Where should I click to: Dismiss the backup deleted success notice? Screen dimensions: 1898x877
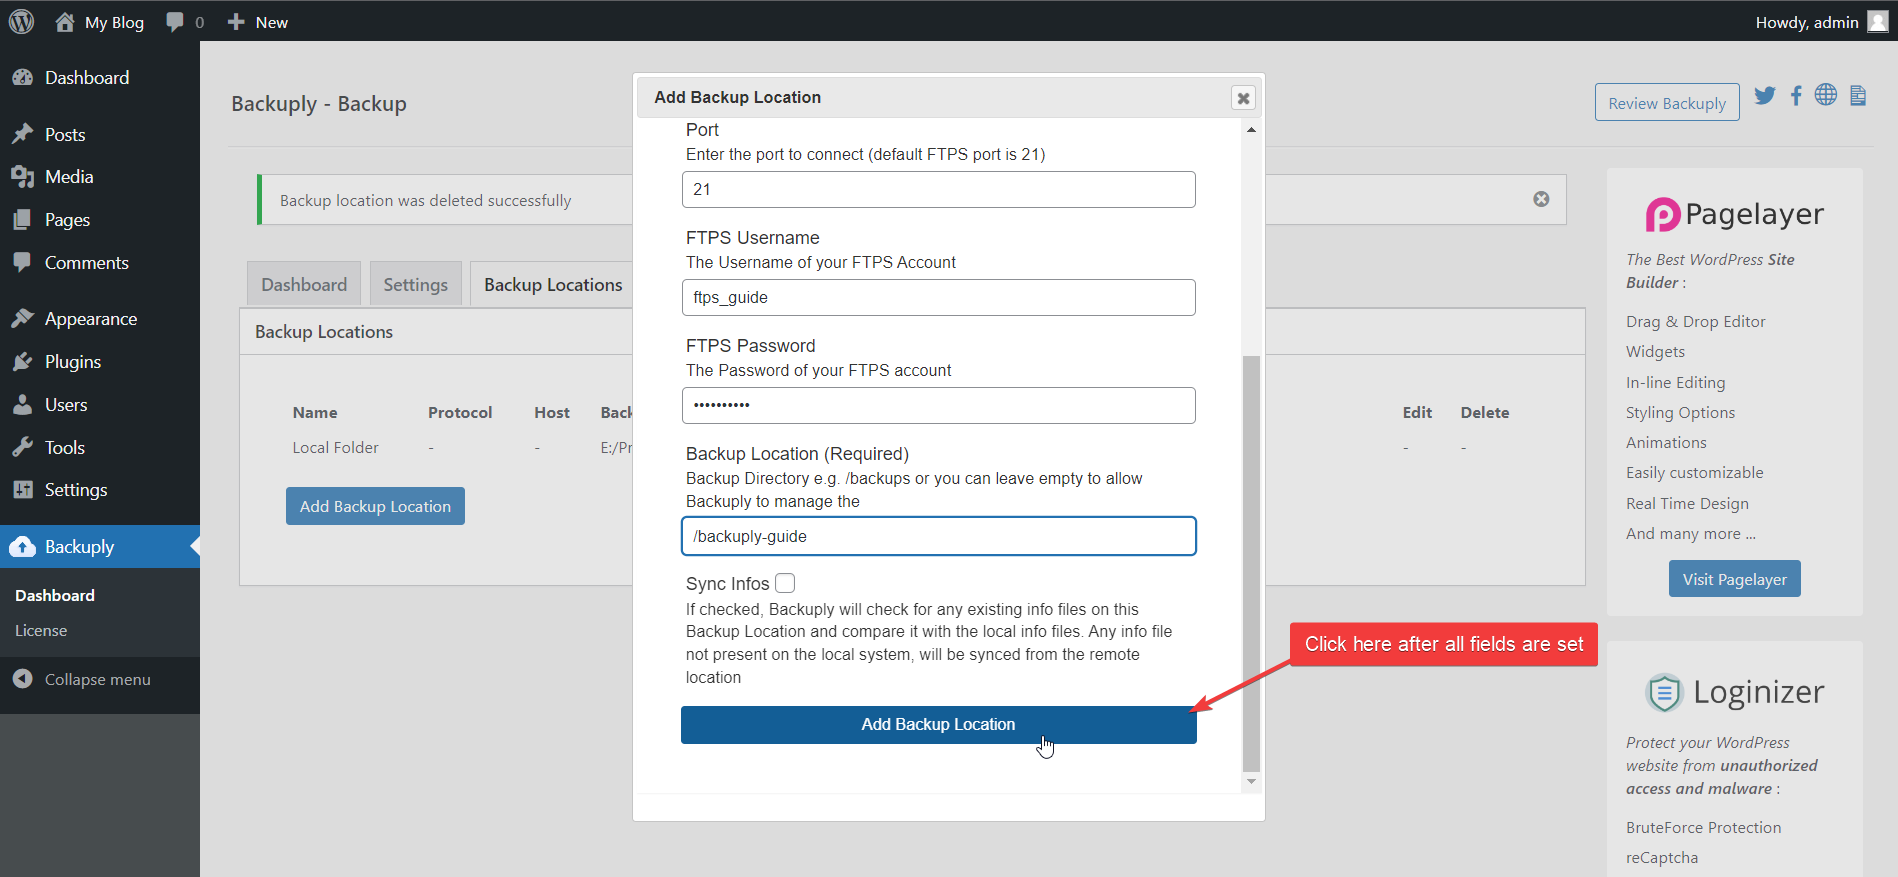coord(1541,199)
